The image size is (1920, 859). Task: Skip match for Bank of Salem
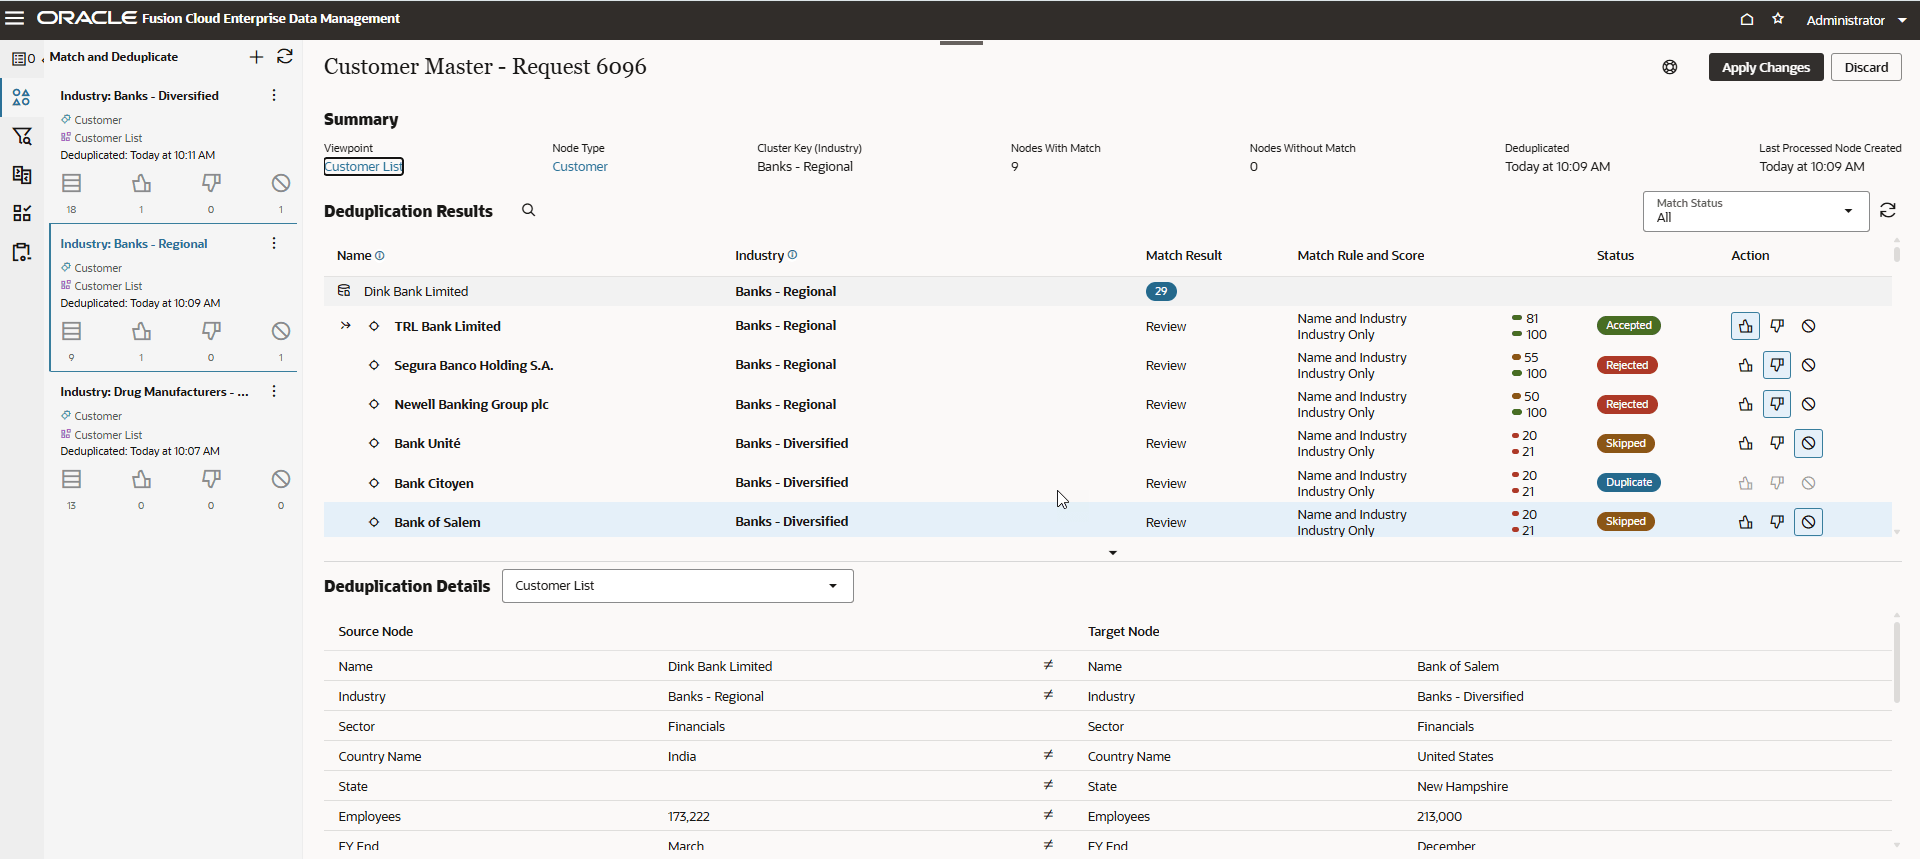point(1809,522)
